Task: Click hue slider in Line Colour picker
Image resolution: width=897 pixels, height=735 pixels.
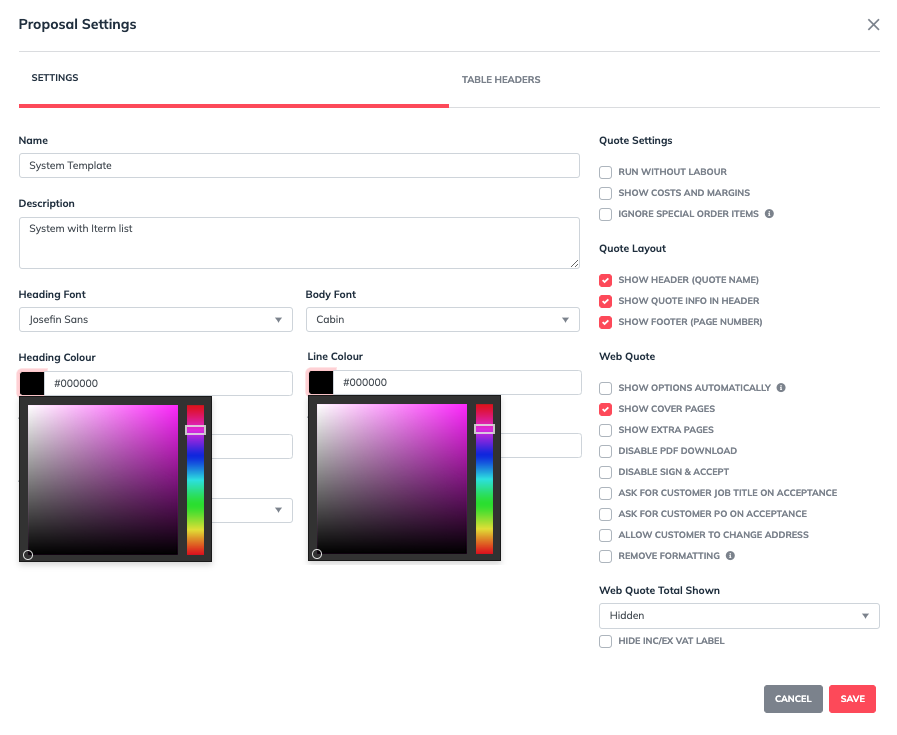Action: click(484, 478)
